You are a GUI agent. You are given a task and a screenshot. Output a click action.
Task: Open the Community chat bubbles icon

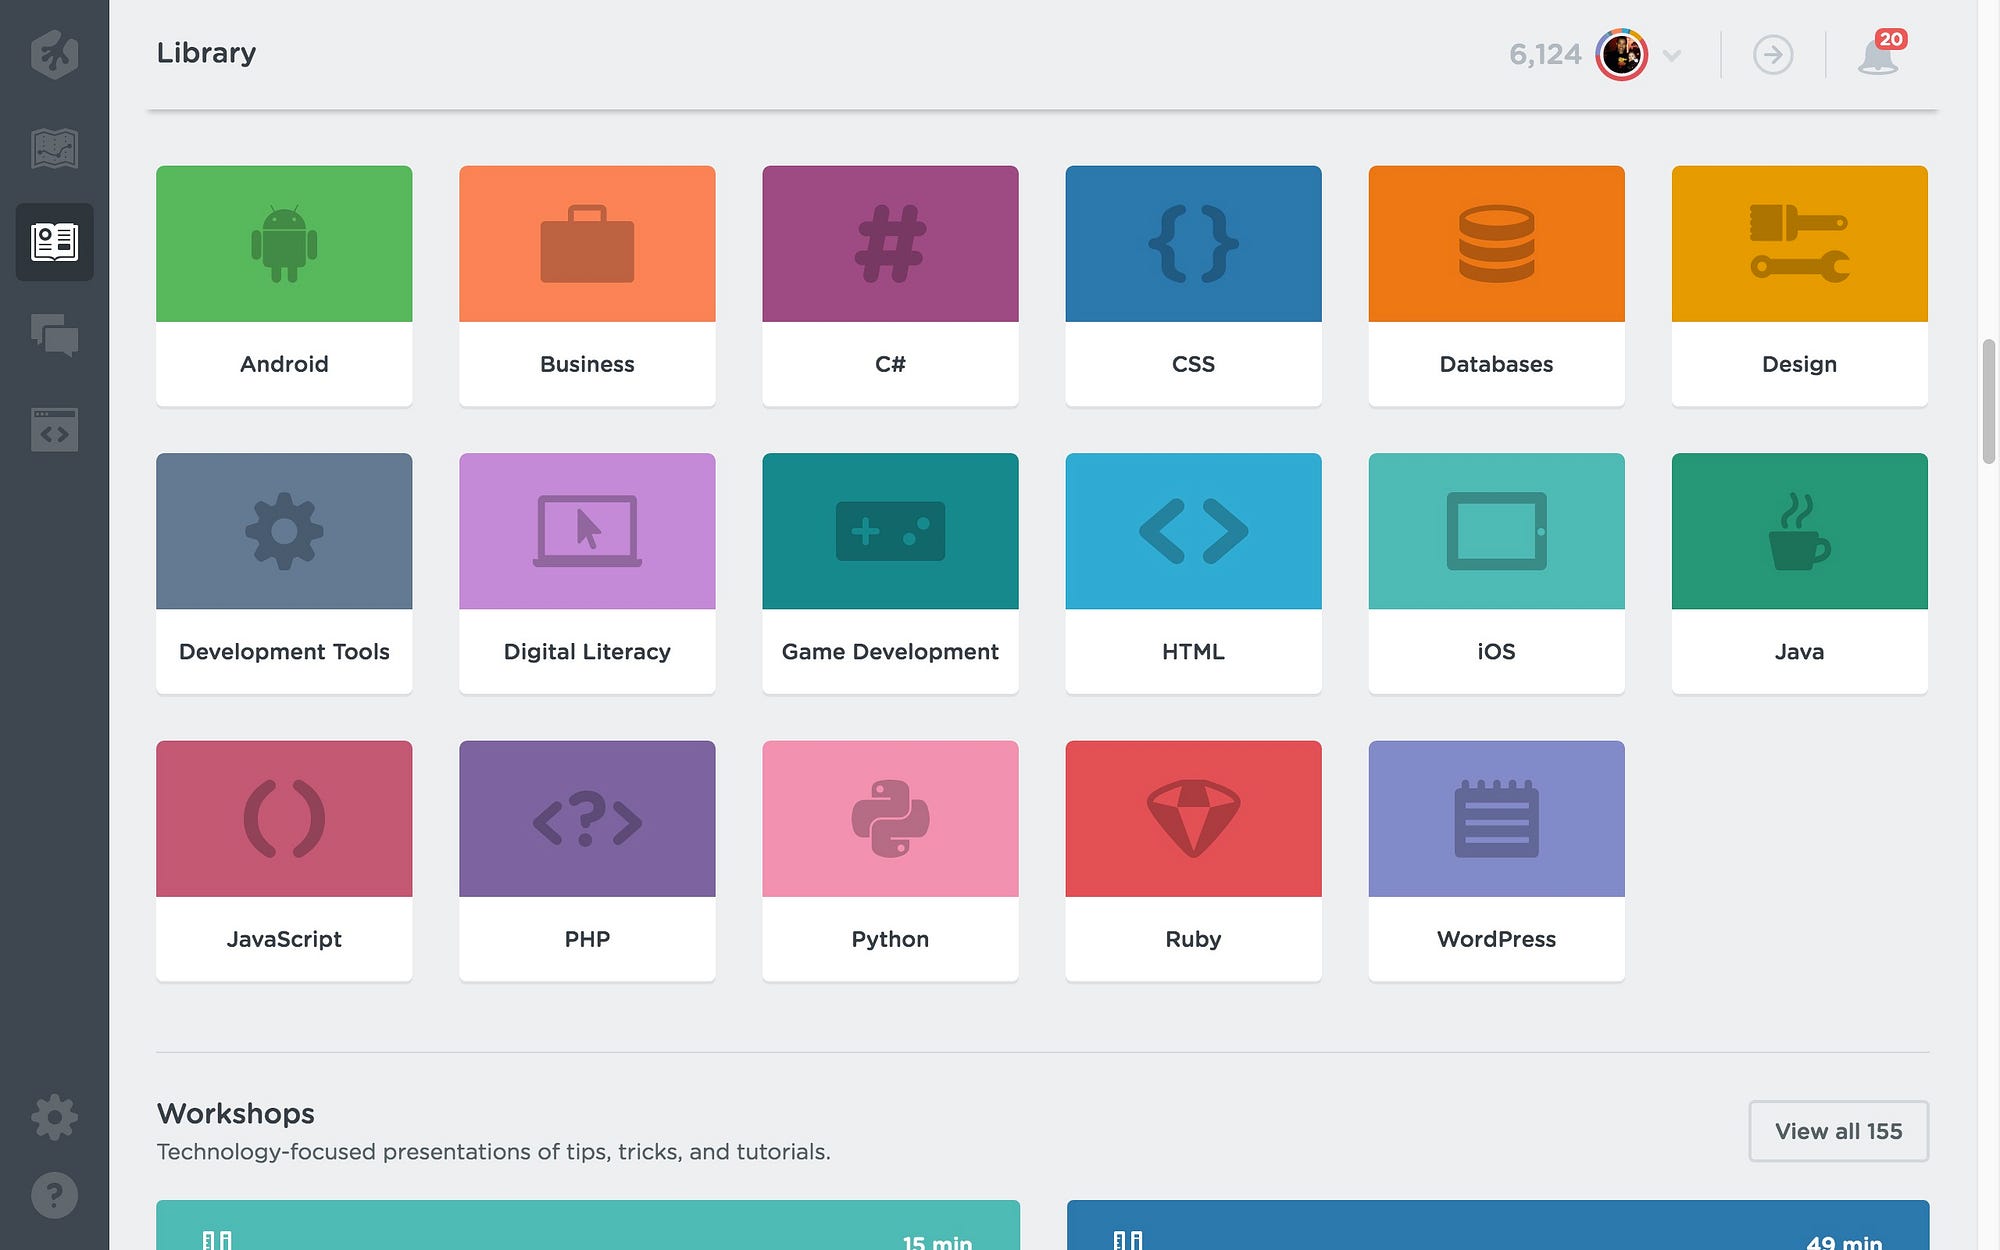click(x=54, y=335)
